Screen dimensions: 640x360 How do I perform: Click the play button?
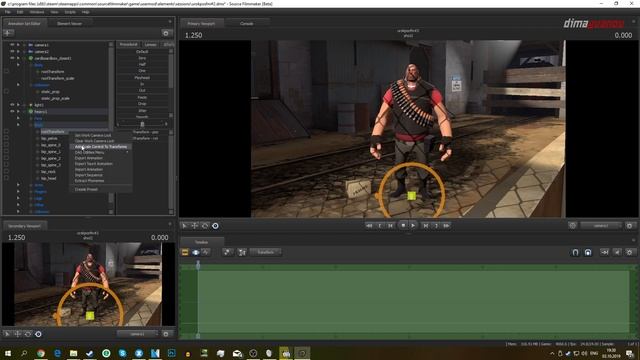(413, 225)
